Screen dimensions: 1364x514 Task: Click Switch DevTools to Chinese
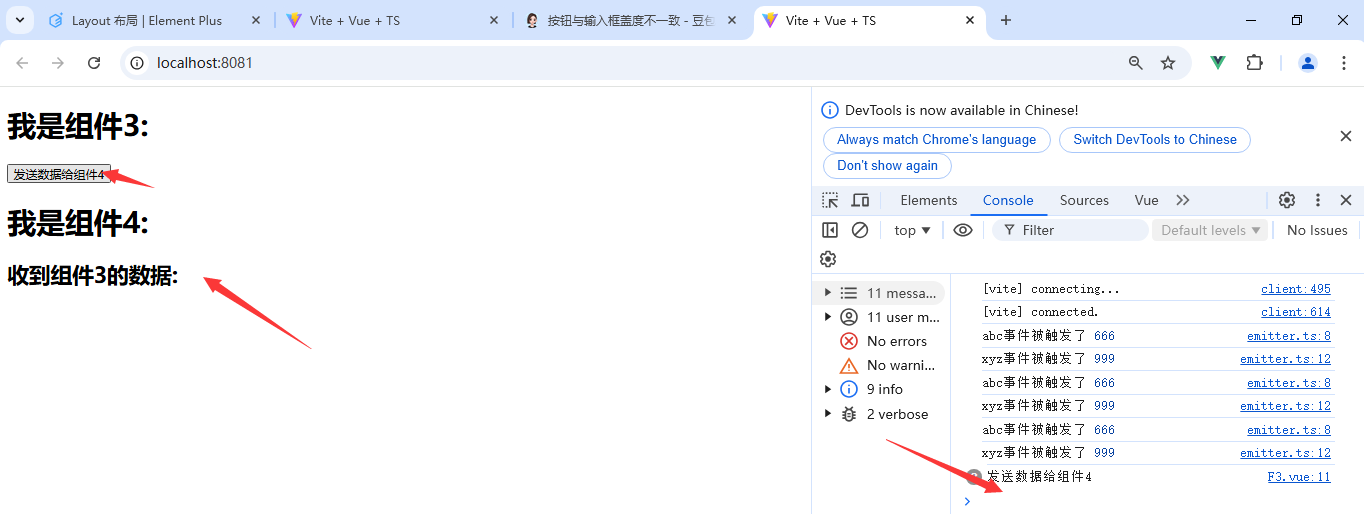(x=1155, y=139)
